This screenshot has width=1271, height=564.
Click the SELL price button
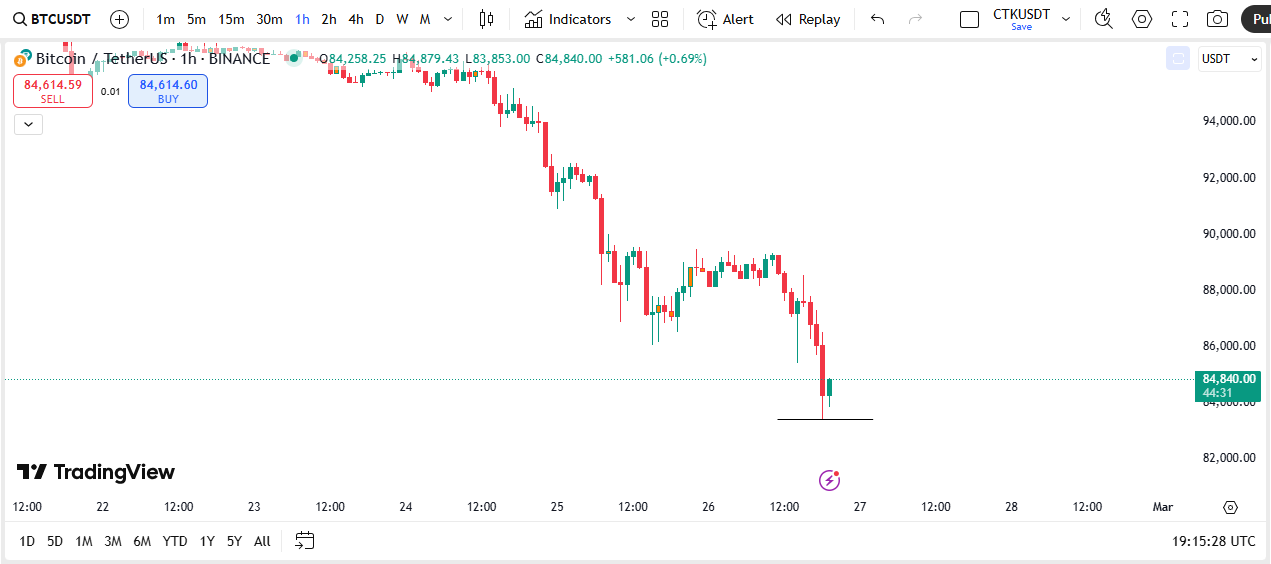pyautogui.click(x=53, y=91)
